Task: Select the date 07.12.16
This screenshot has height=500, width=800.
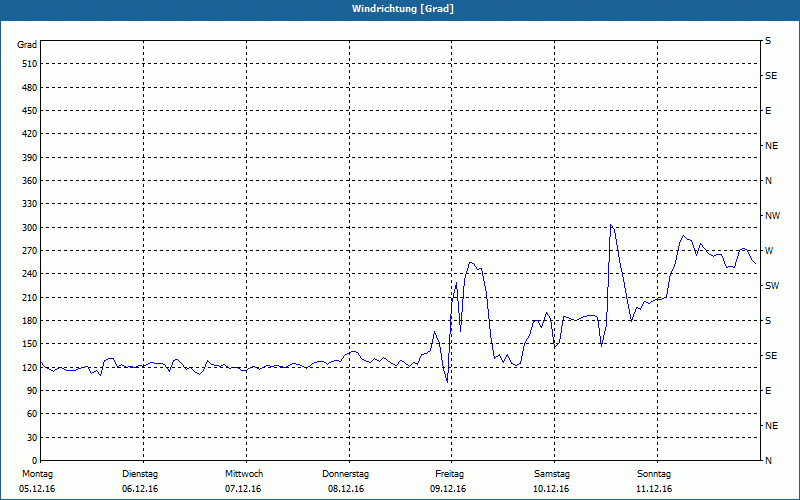Action: coord(243,489)
